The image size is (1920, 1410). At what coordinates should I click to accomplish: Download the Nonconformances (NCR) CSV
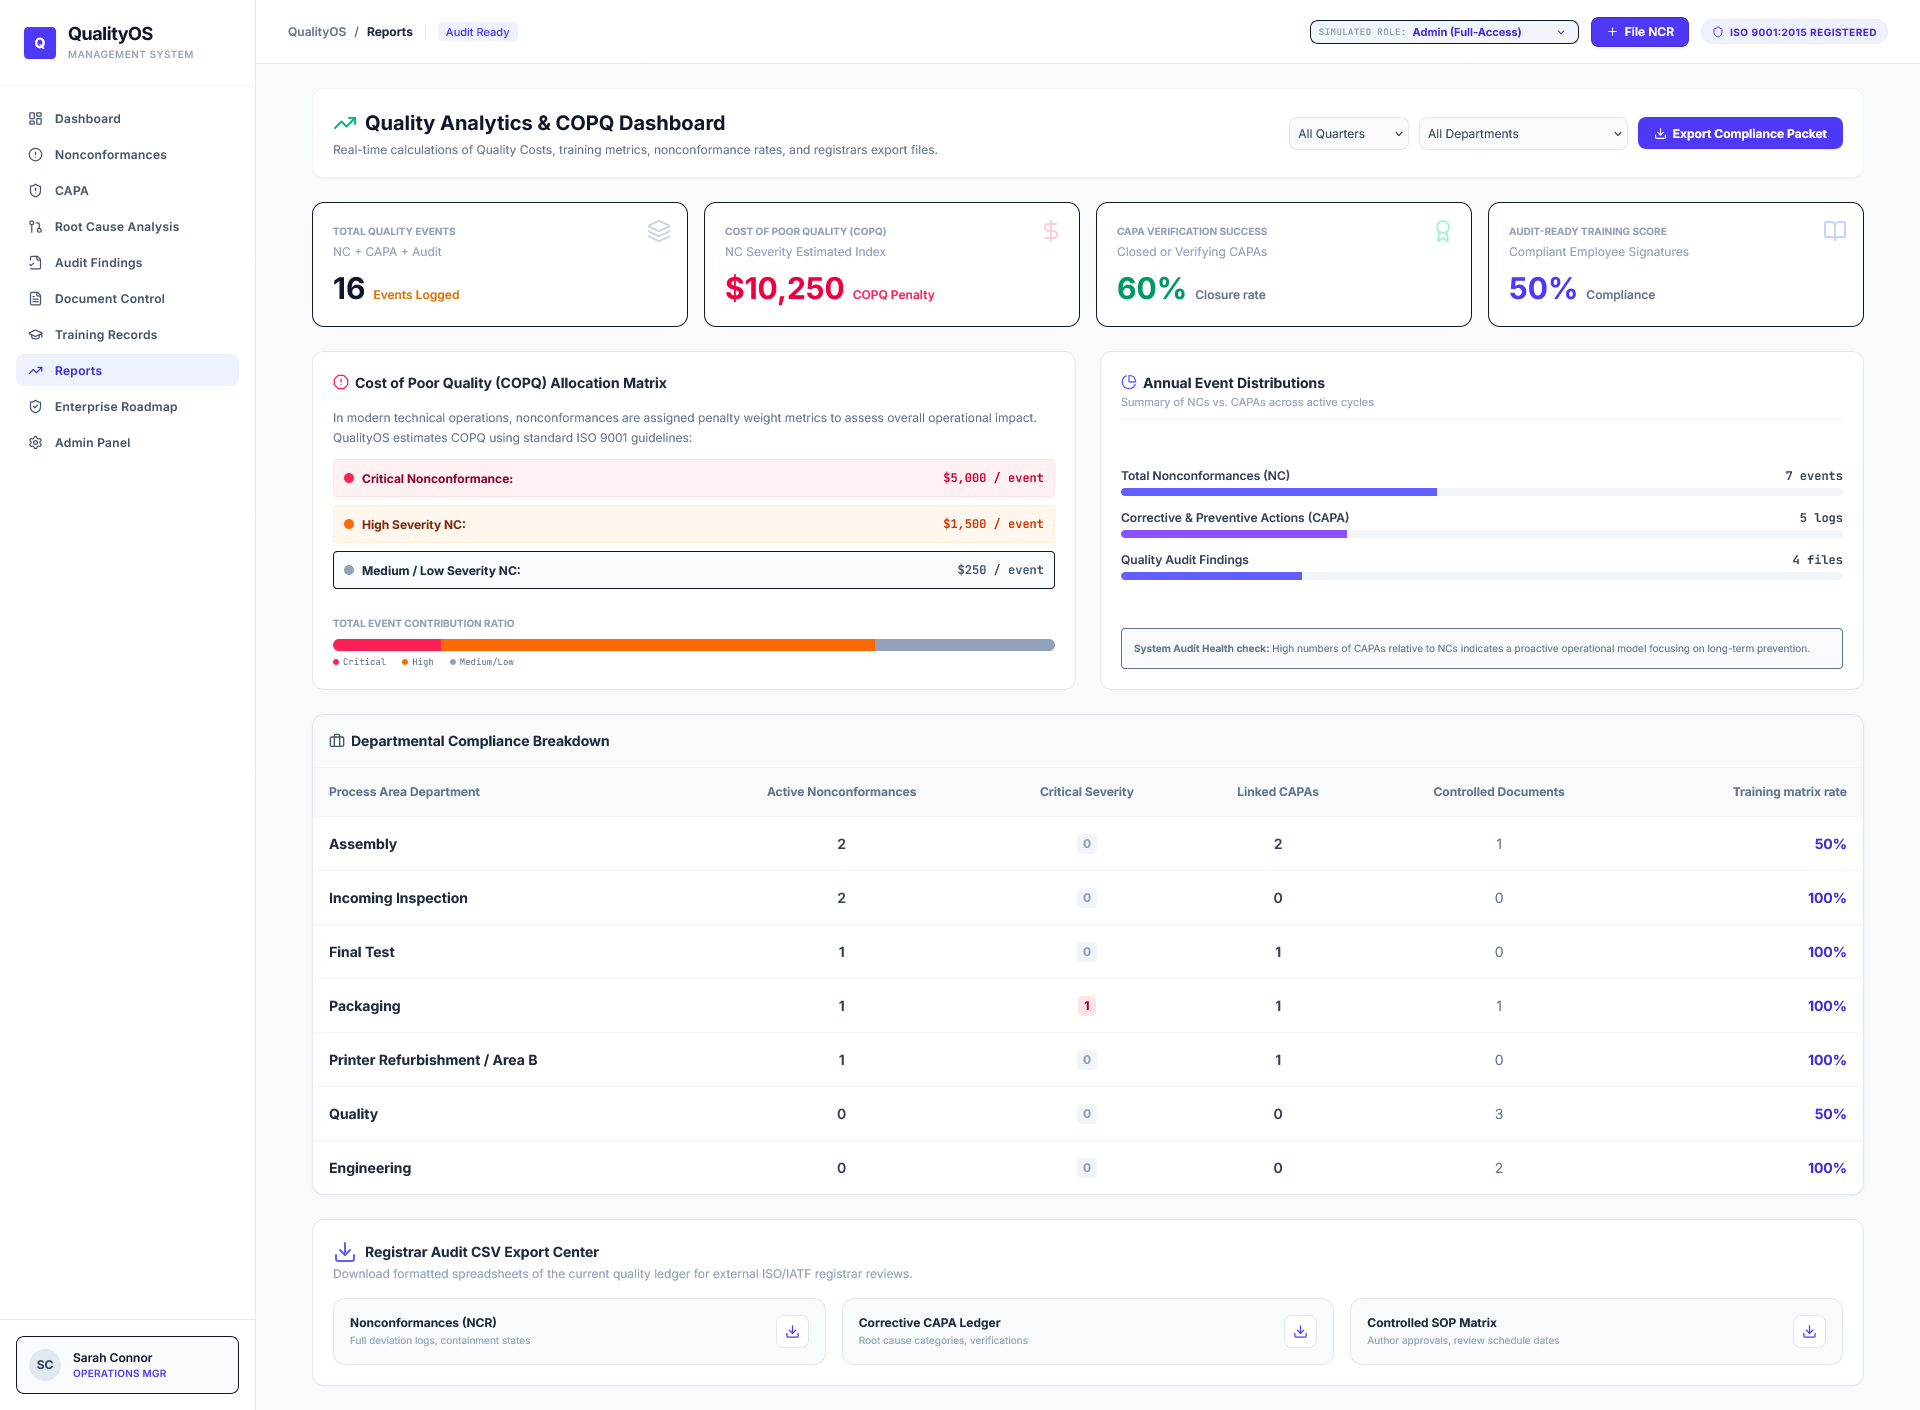(x=792, y=1331)
